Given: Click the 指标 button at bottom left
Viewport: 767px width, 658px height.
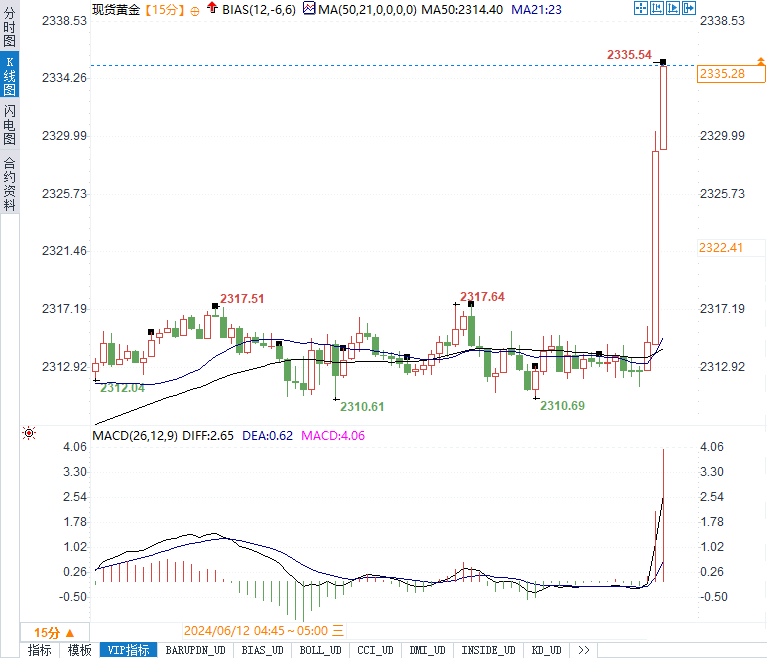Looking at the screenshot, I should pyautogui.click(x=39, y=650).
